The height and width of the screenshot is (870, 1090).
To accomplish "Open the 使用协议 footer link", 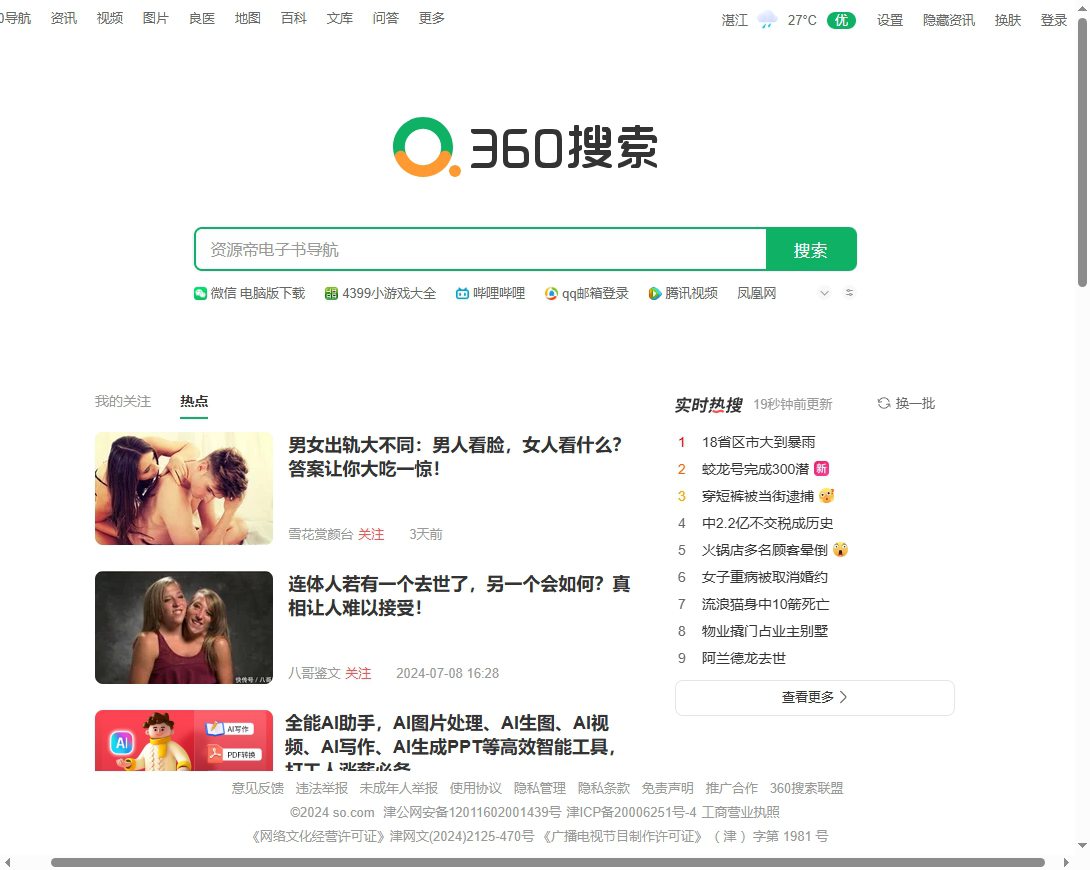I will click(476, 788).
